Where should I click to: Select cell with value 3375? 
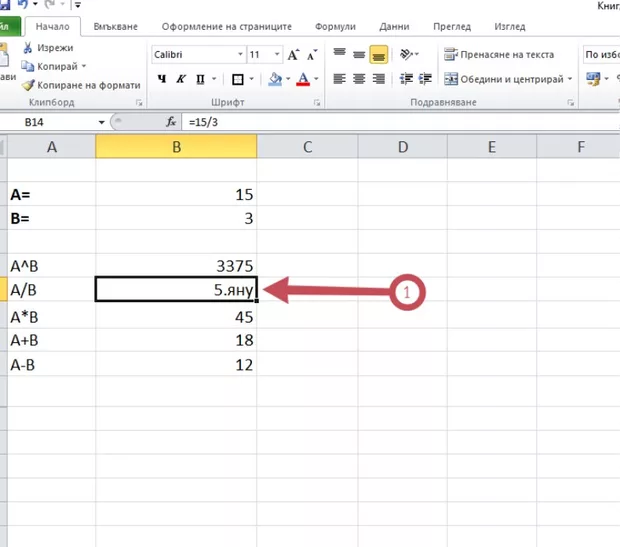coord(176,265)
